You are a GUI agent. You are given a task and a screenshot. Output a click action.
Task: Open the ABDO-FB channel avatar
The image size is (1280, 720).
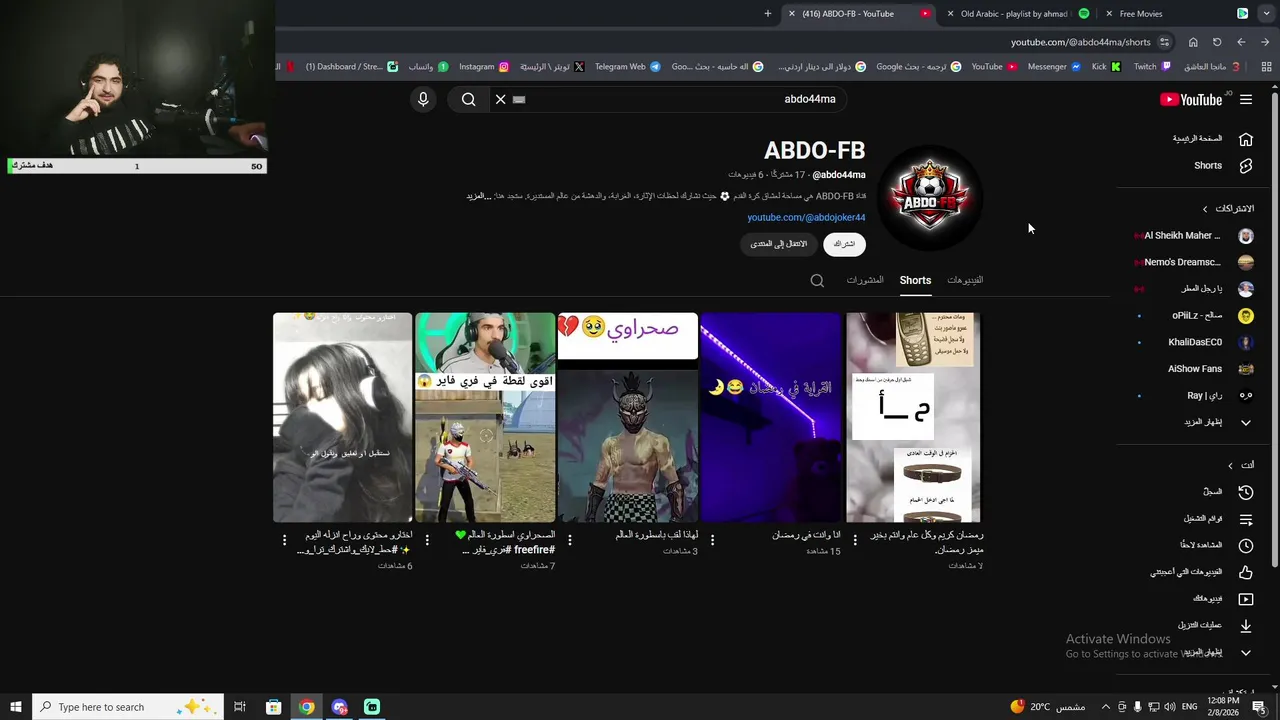[x=930, y=196]
